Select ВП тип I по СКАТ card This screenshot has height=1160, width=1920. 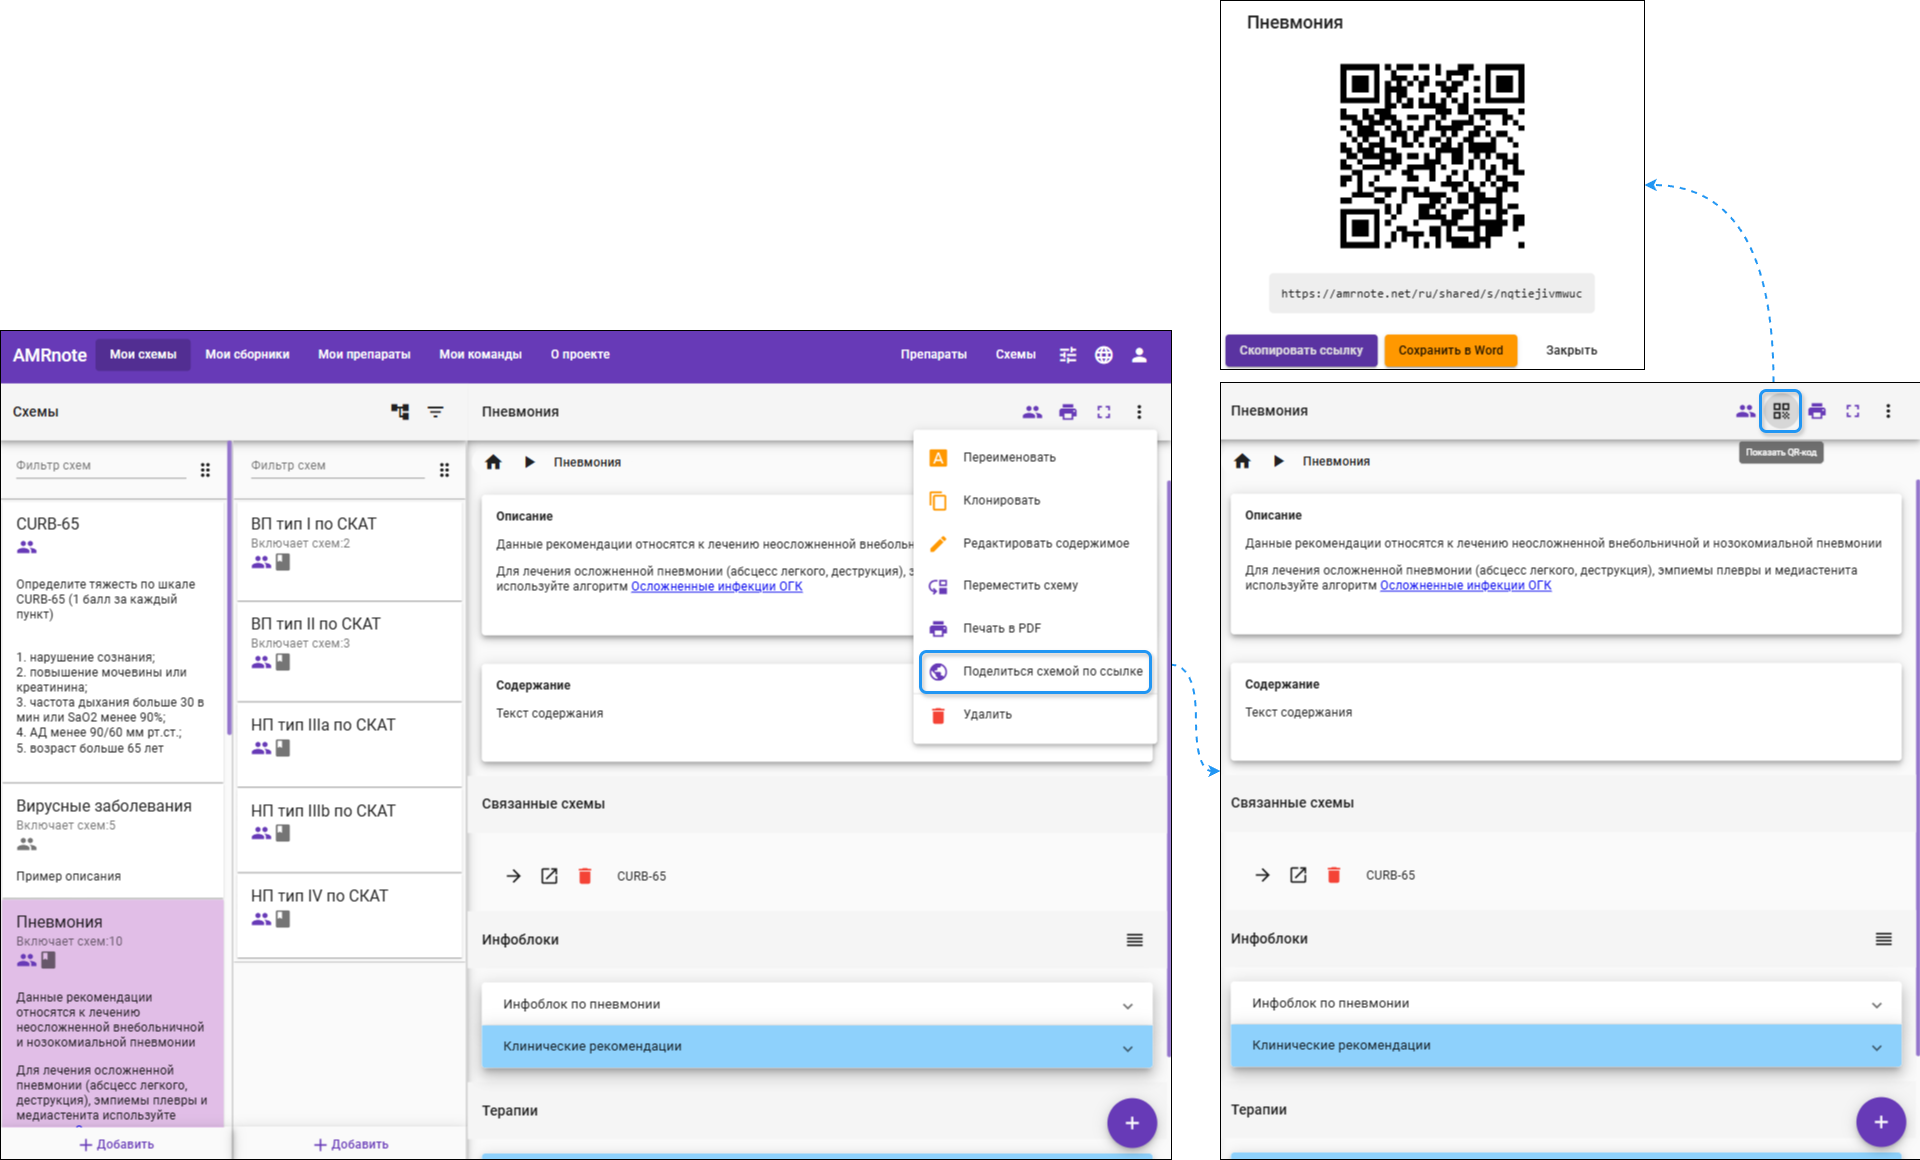click(x=349, y=549)
